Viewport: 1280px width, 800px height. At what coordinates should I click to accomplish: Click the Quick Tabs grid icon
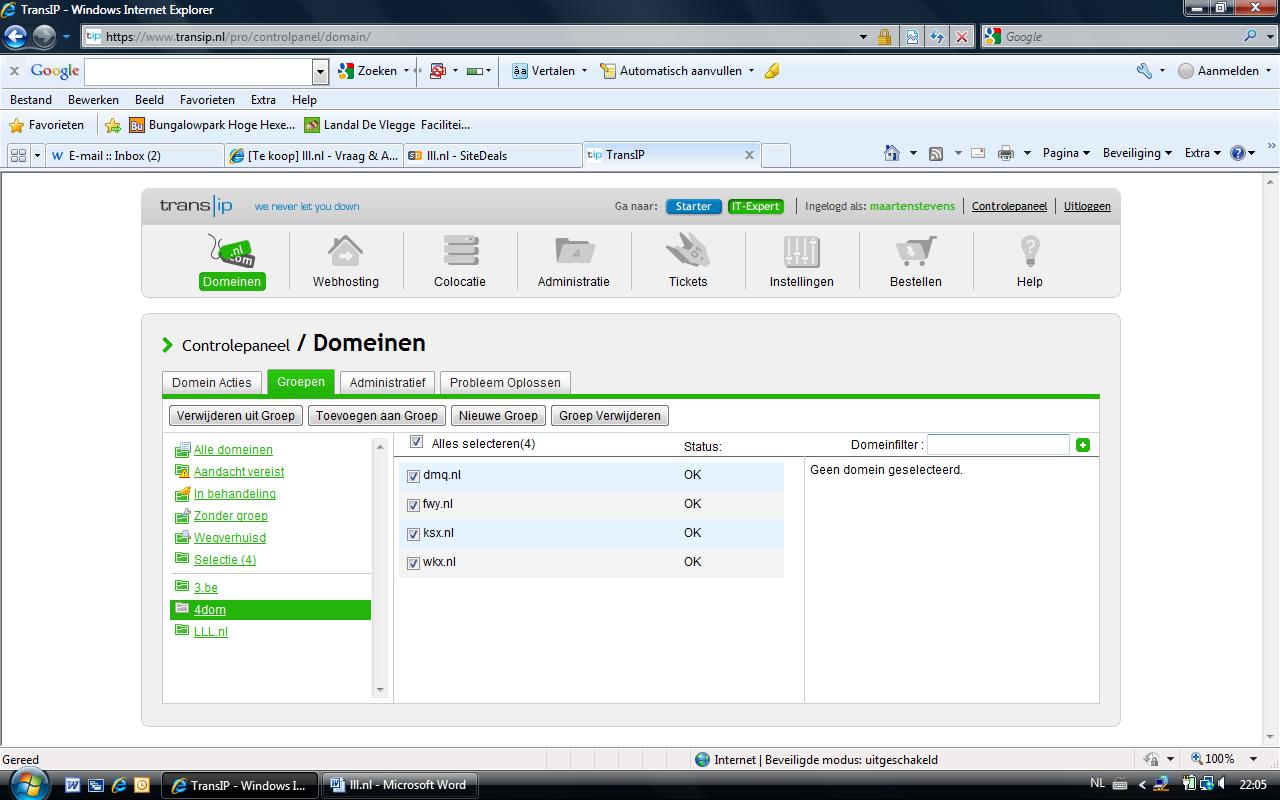tap(18, 155)
